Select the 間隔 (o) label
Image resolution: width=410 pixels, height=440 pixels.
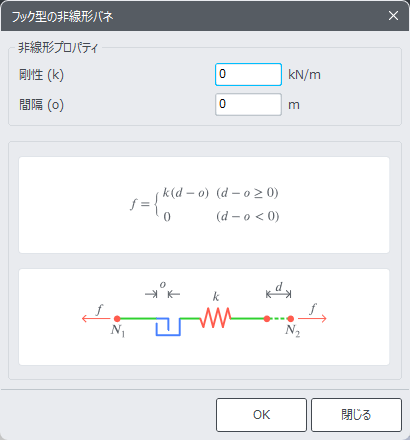41,105
